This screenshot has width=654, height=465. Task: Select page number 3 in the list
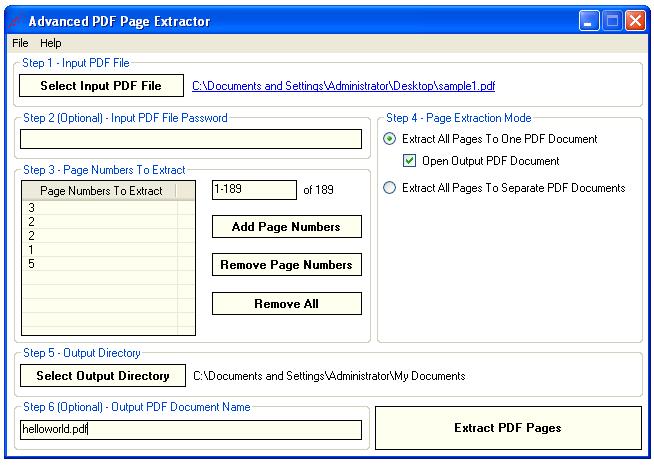tap(100, 208)
